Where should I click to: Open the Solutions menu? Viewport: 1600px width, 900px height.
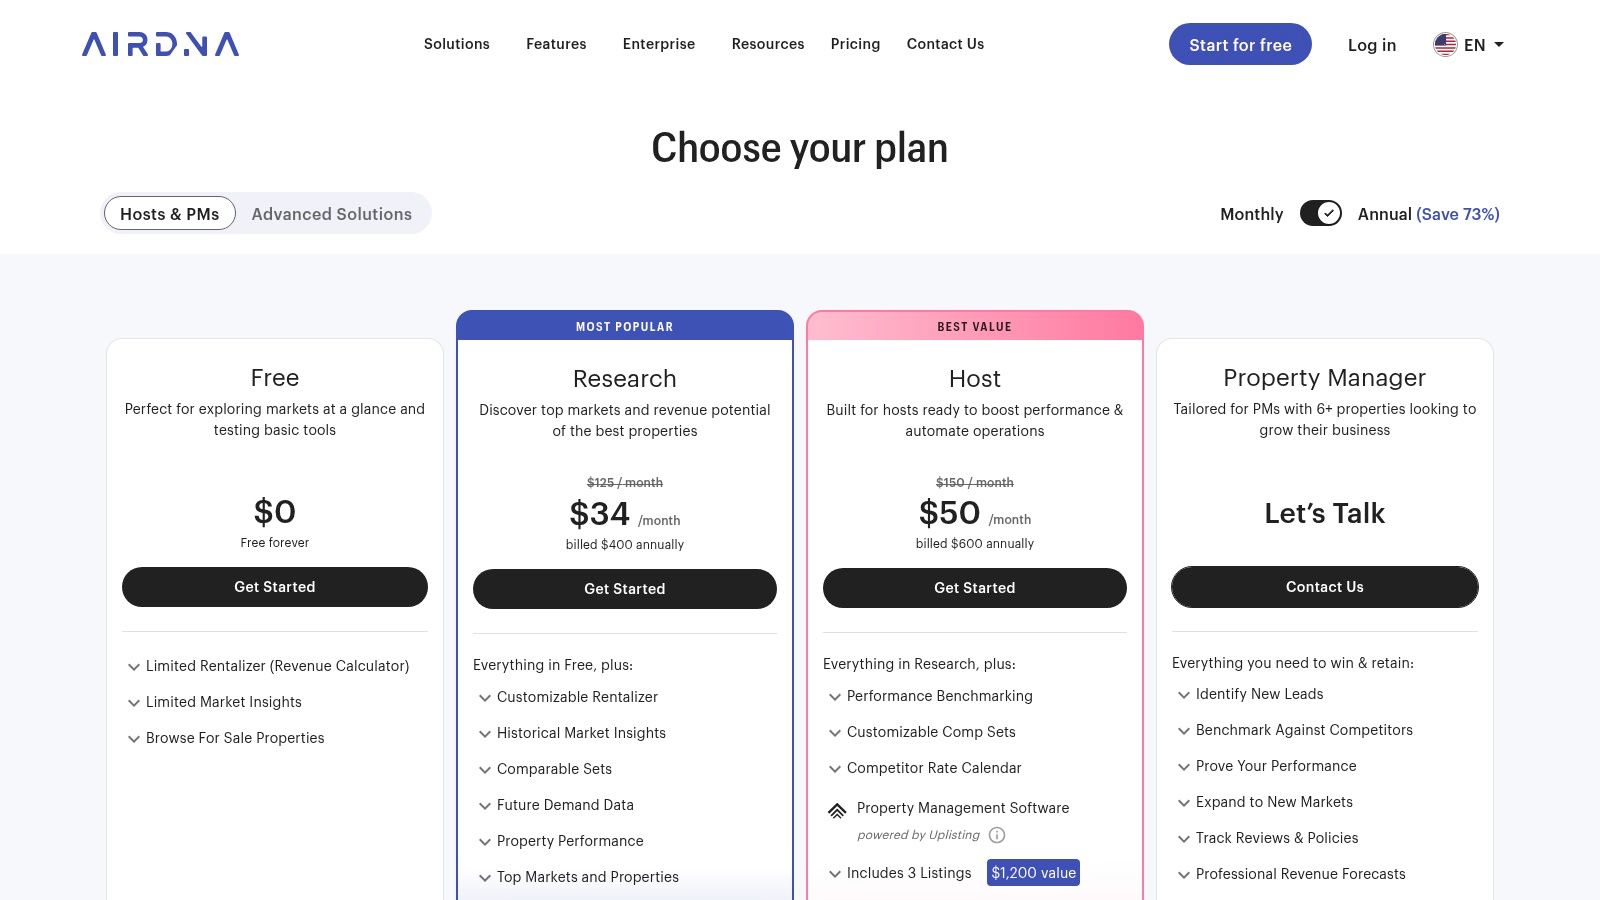[x=456, y=44]
